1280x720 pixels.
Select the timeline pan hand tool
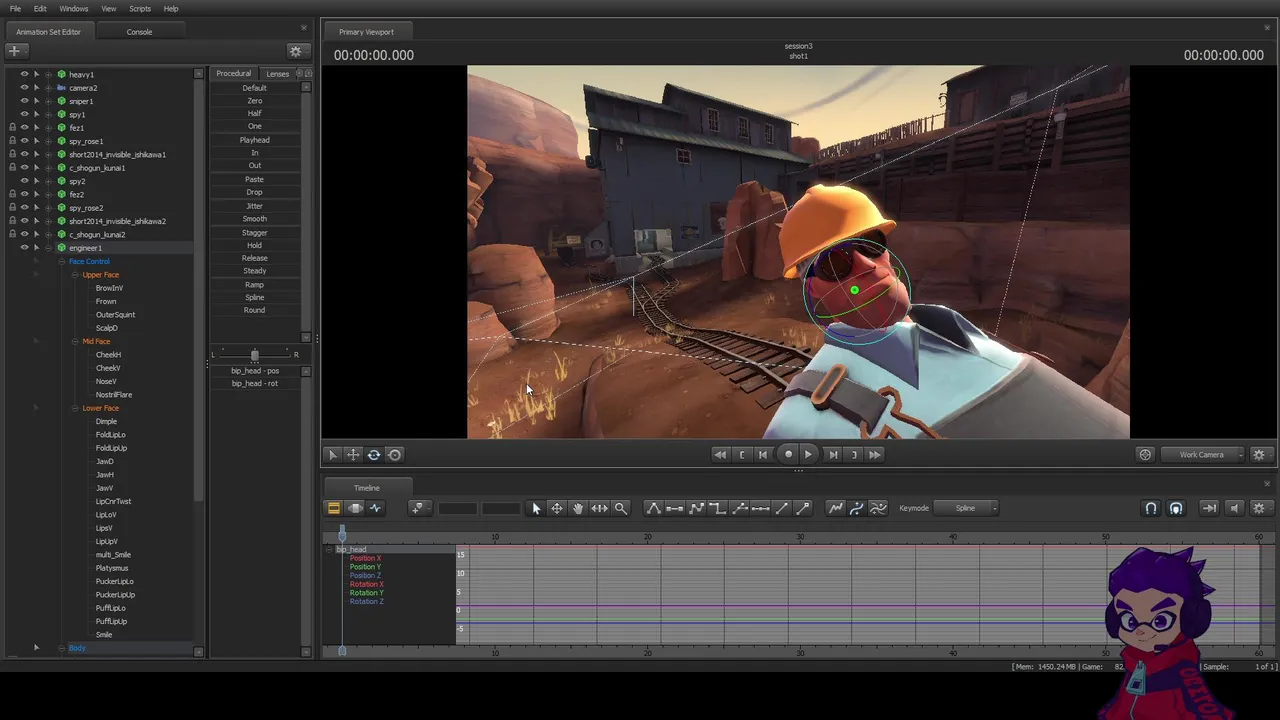(x=578, y=508)
